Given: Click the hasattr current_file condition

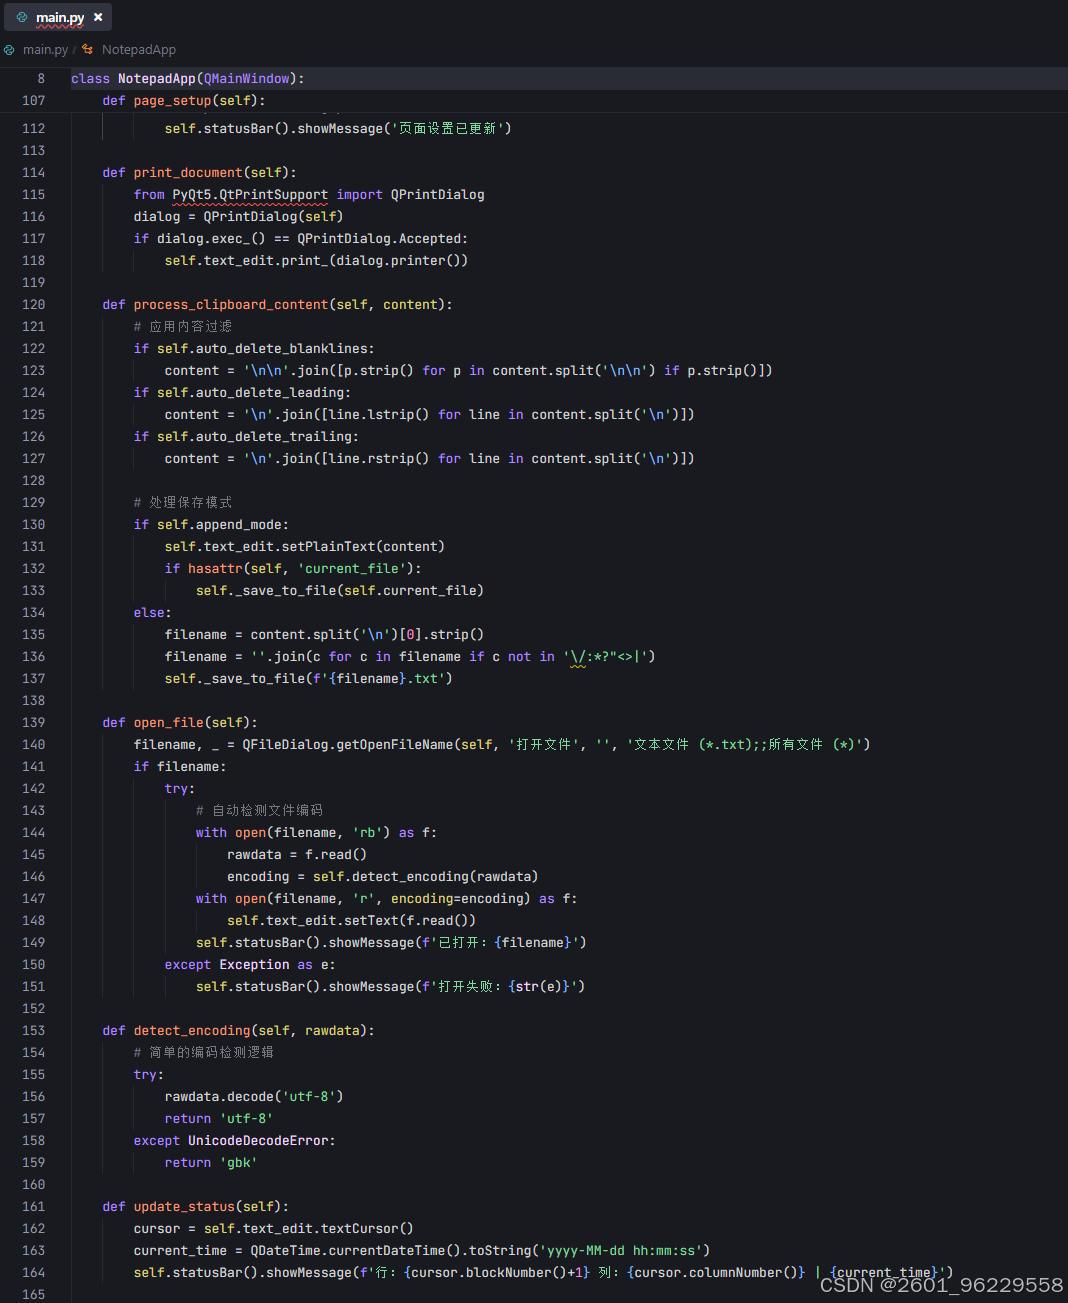Looking at the screenshot, I should (x=293, y=568).
